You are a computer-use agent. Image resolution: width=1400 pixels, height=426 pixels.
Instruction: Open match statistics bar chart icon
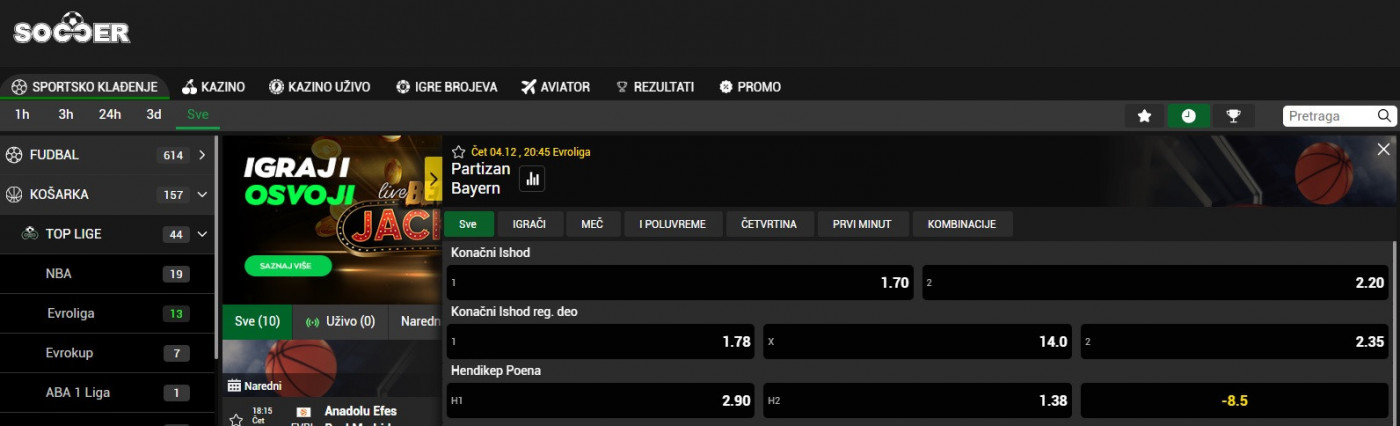coord(532,179)
